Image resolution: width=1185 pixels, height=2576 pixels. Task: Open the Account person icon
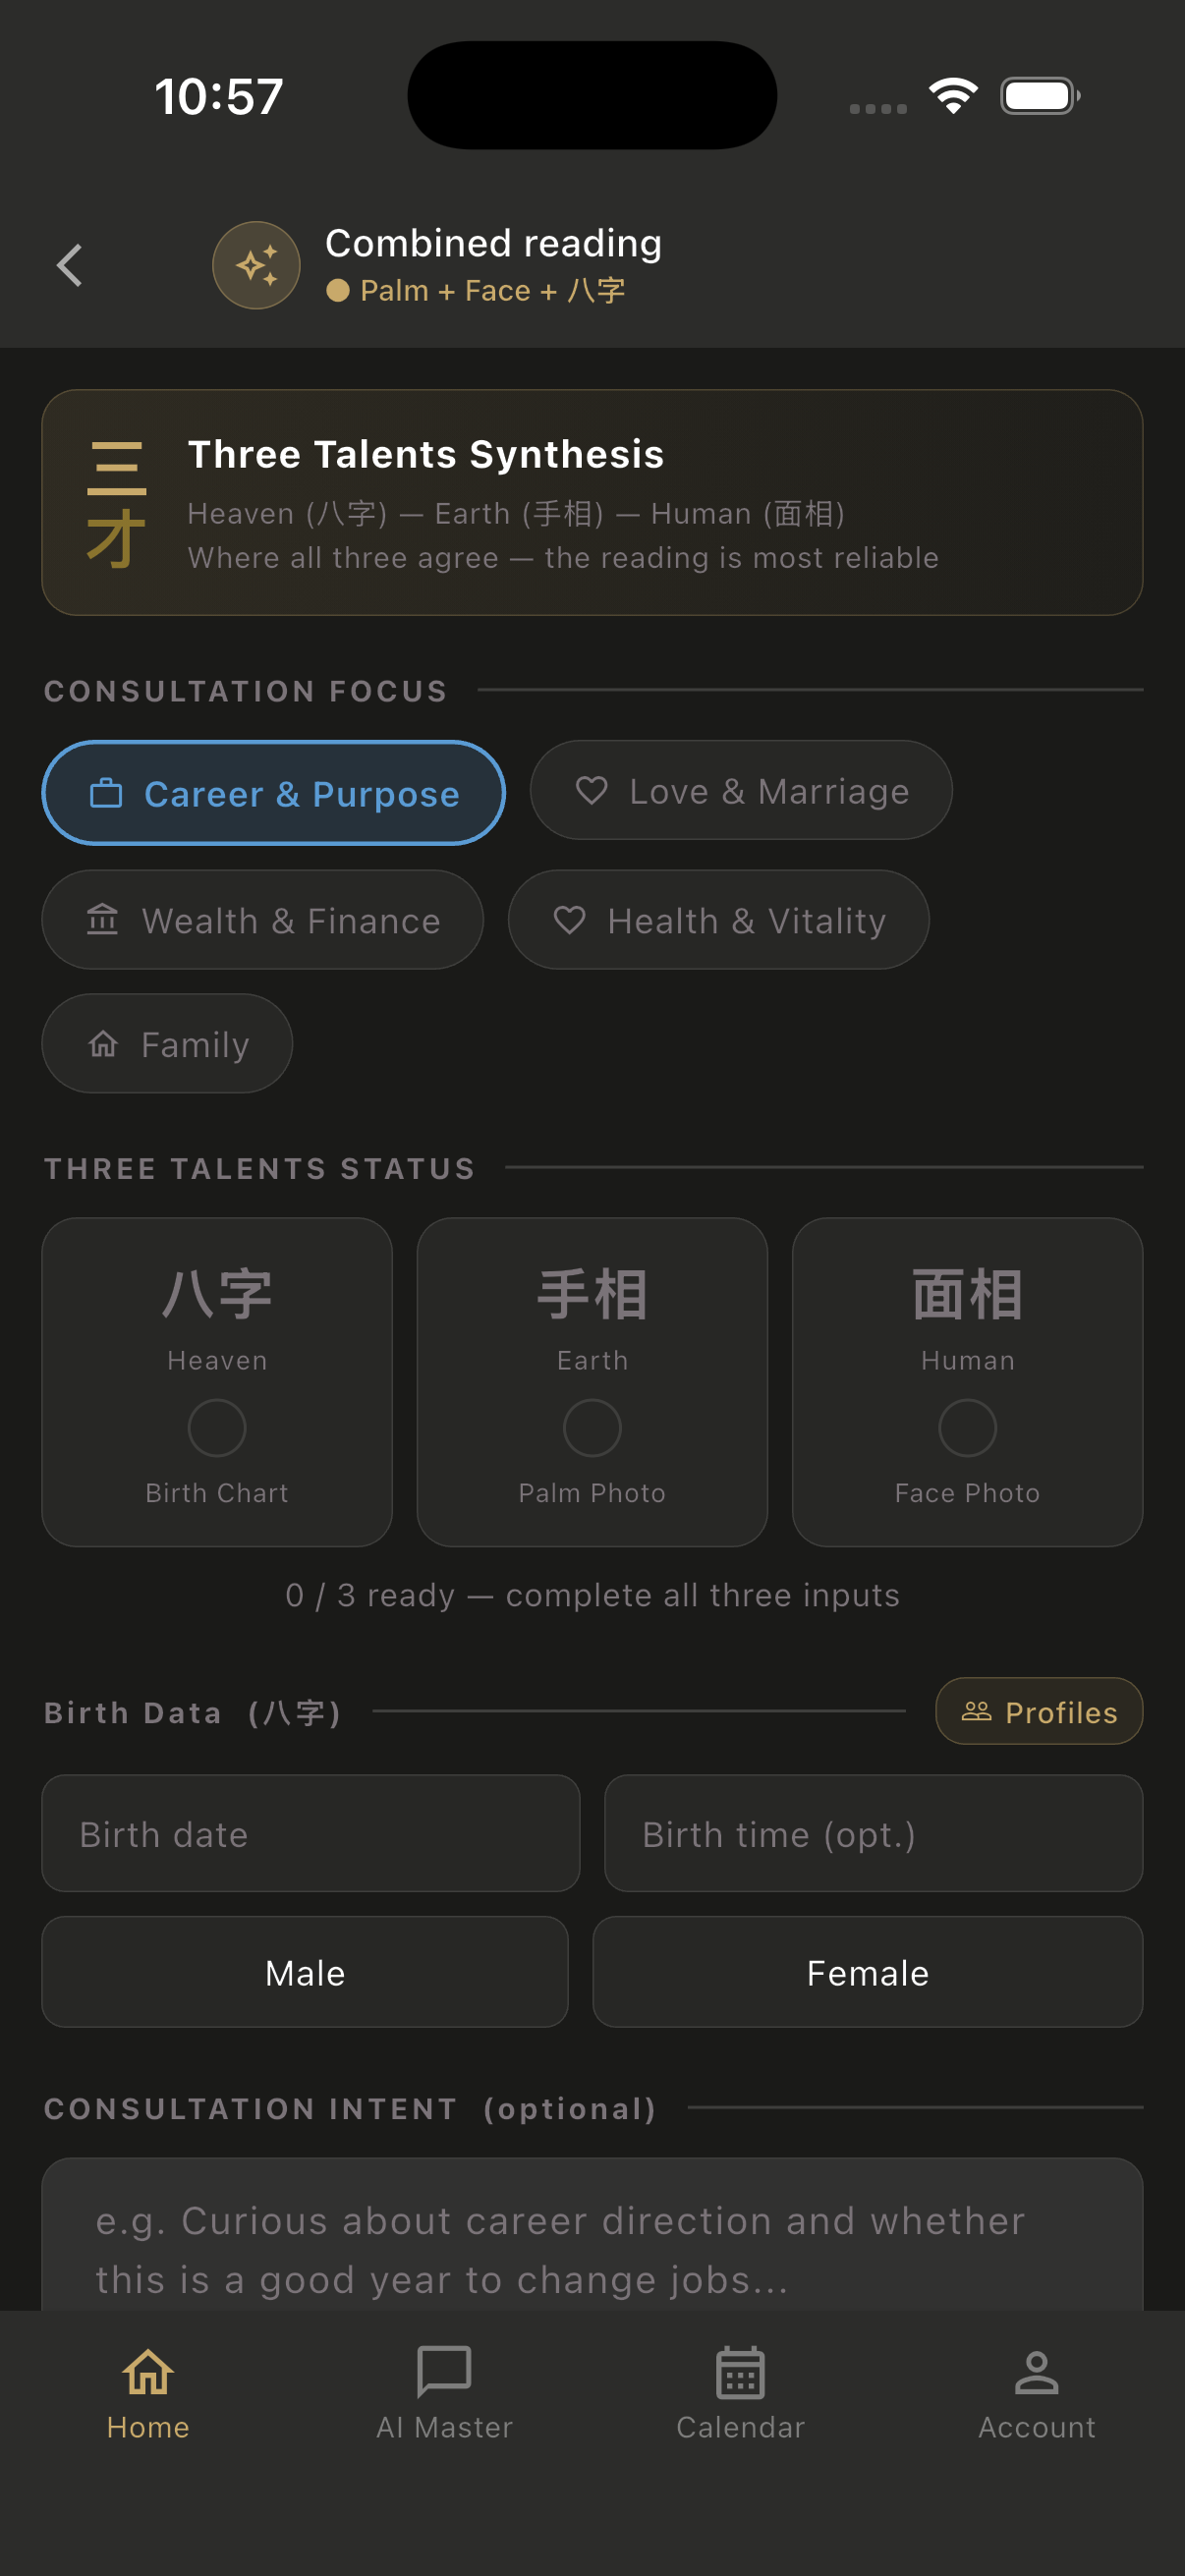[1036, 2372]
